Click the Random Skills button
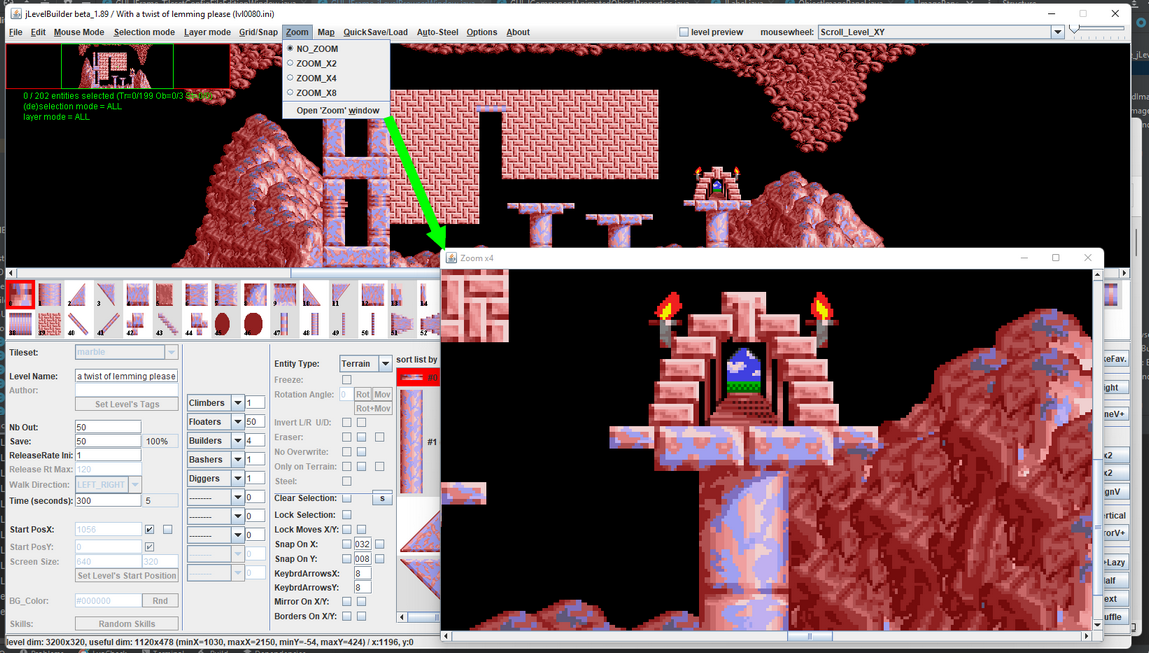Image resolution: width=1149 pixels, height=653 pixels. pos(127,624)
